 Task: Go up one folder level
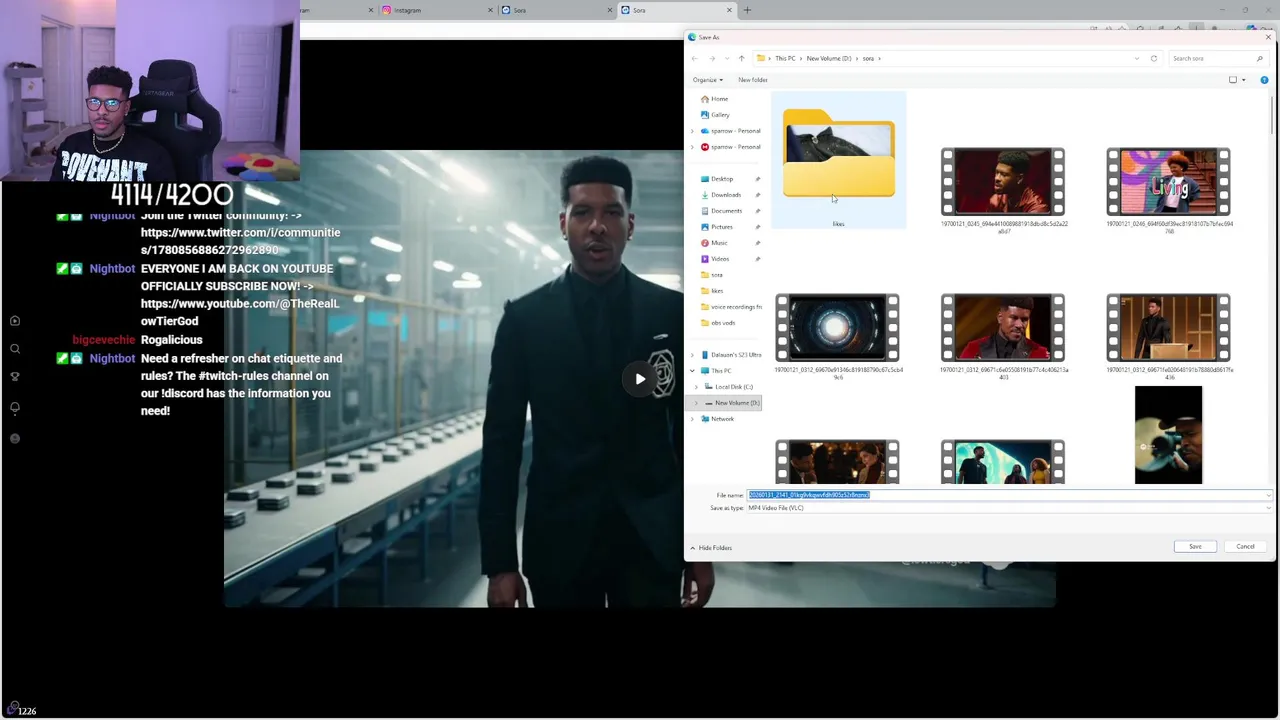coord(741,58)
